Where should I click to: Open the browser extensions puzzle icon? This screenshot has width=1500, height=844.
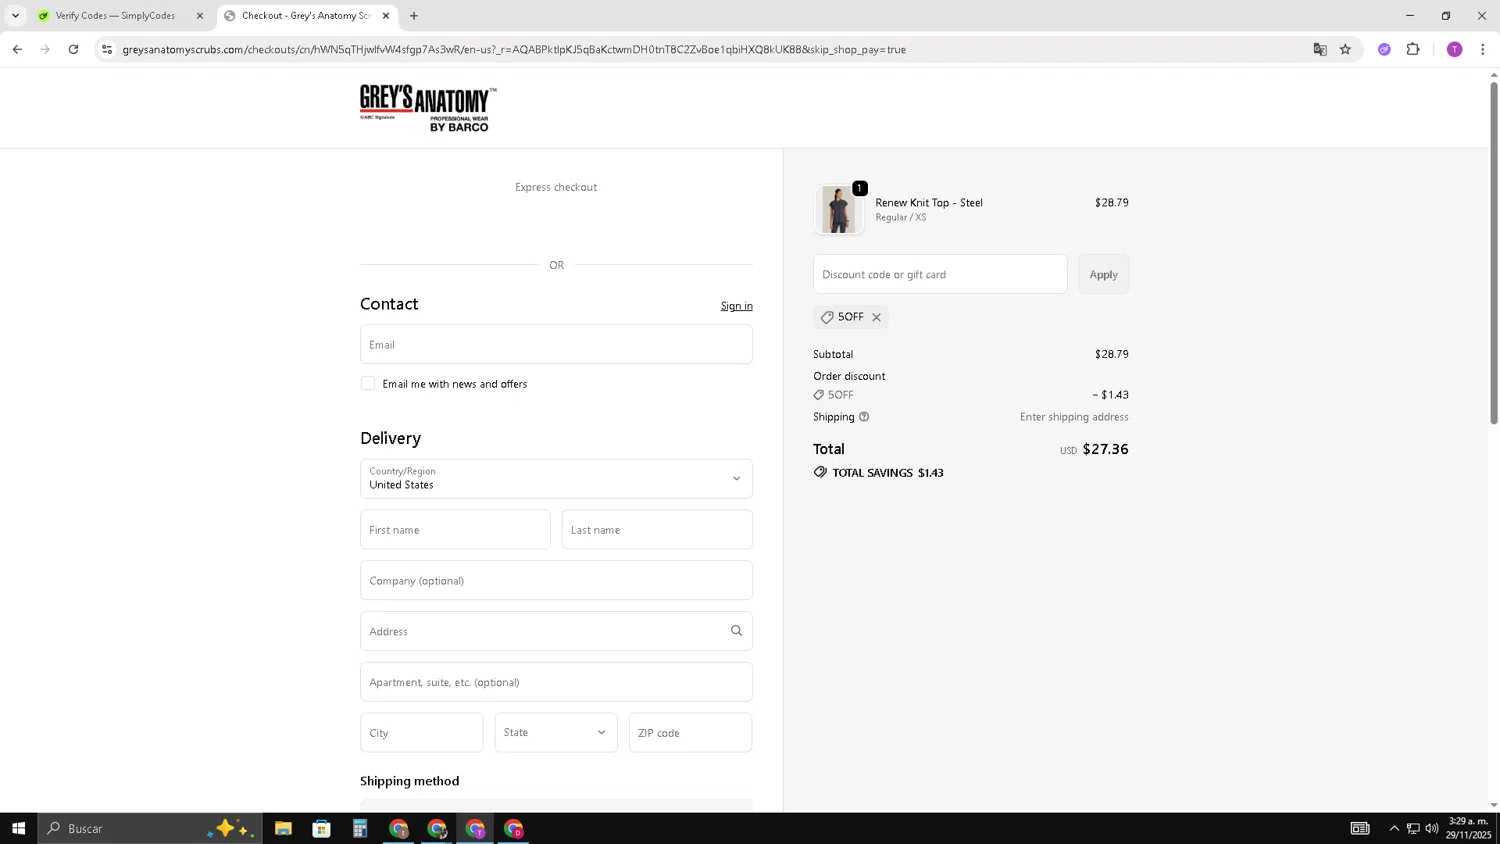tap(1413, 49)
